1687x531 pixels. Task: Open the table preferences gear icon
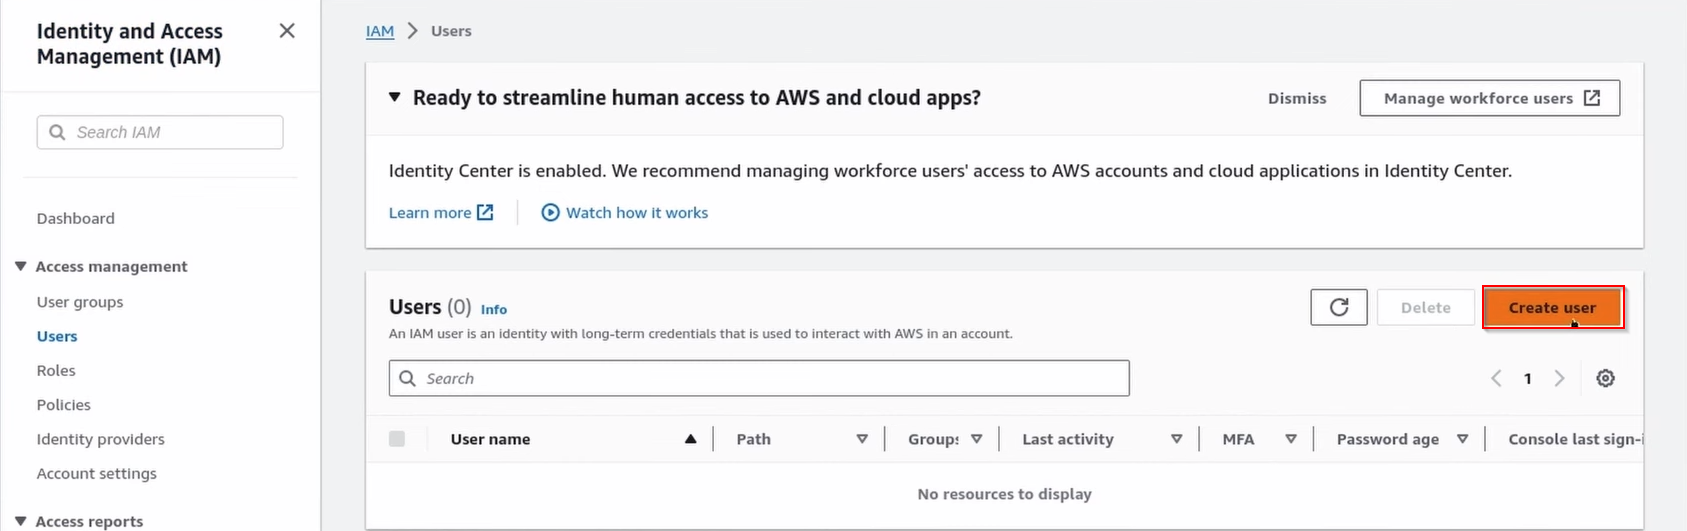click(x=1605, y=378)
